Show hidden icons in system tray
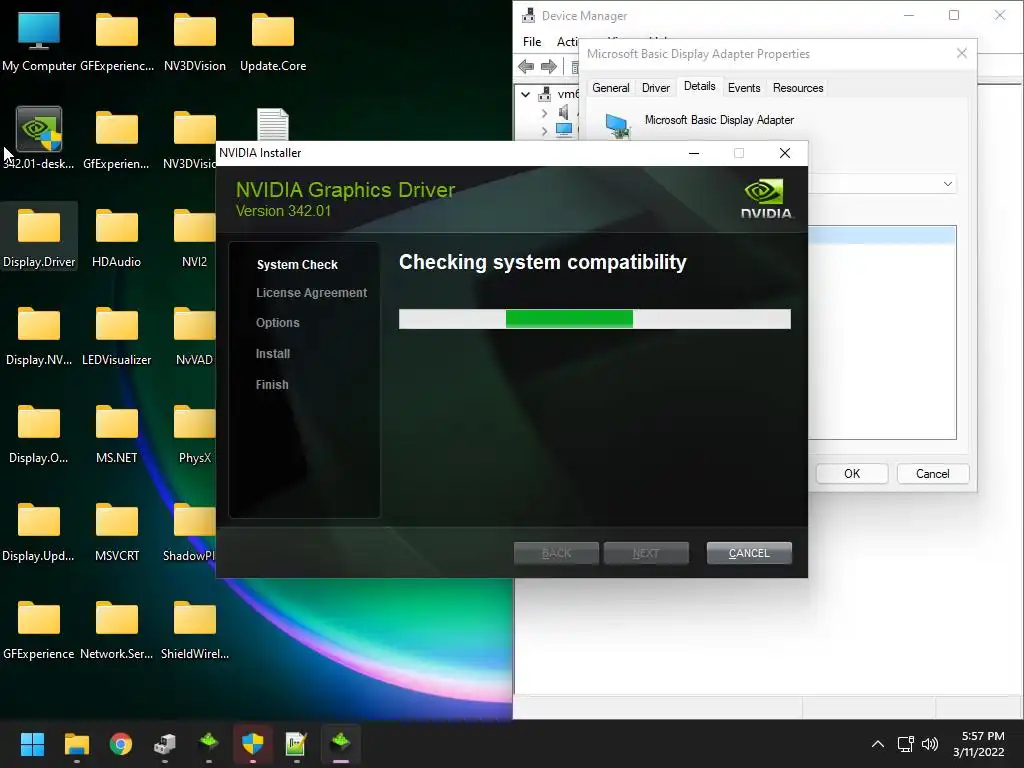Image resolution: width=1024 pixels, height=768 pixels. coord(878,744)
